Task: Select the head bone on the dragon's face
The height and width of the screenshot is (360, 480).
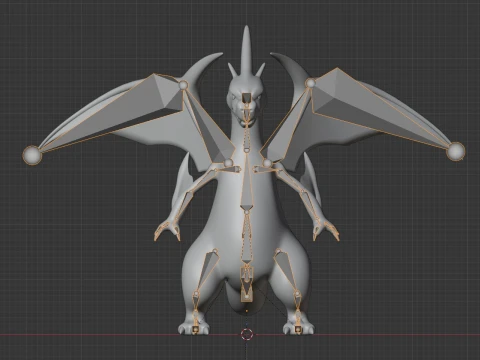Action: [247, 99]
